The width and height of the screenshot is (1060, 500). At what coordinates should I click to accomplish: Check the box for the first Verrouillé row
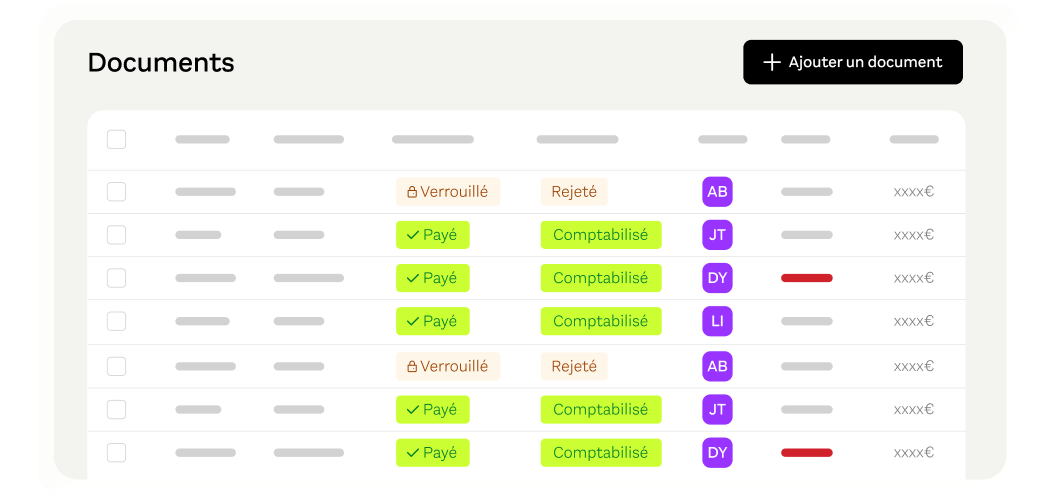(x=116, y=192)
